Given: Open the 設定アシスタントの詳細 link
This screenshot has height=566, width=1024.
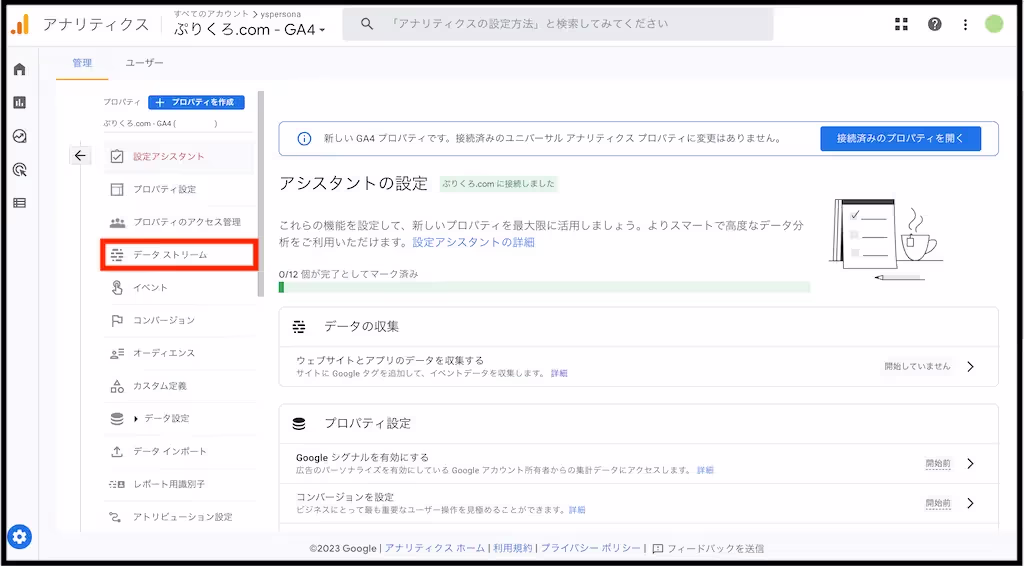Looking at the screenshot, I should 473,242.
